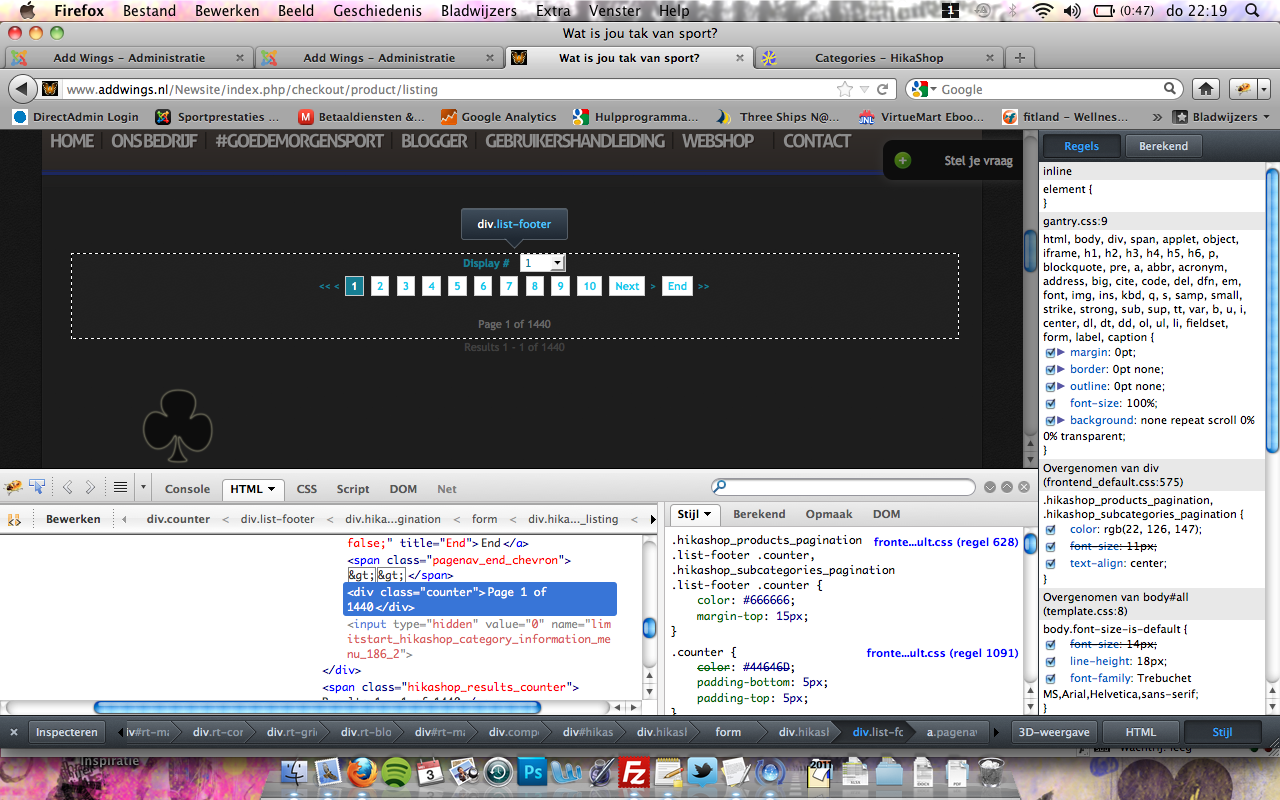Open the Trash in the Dock
Viewport: 1280px width, 800px height.
(x=990, y=773)
